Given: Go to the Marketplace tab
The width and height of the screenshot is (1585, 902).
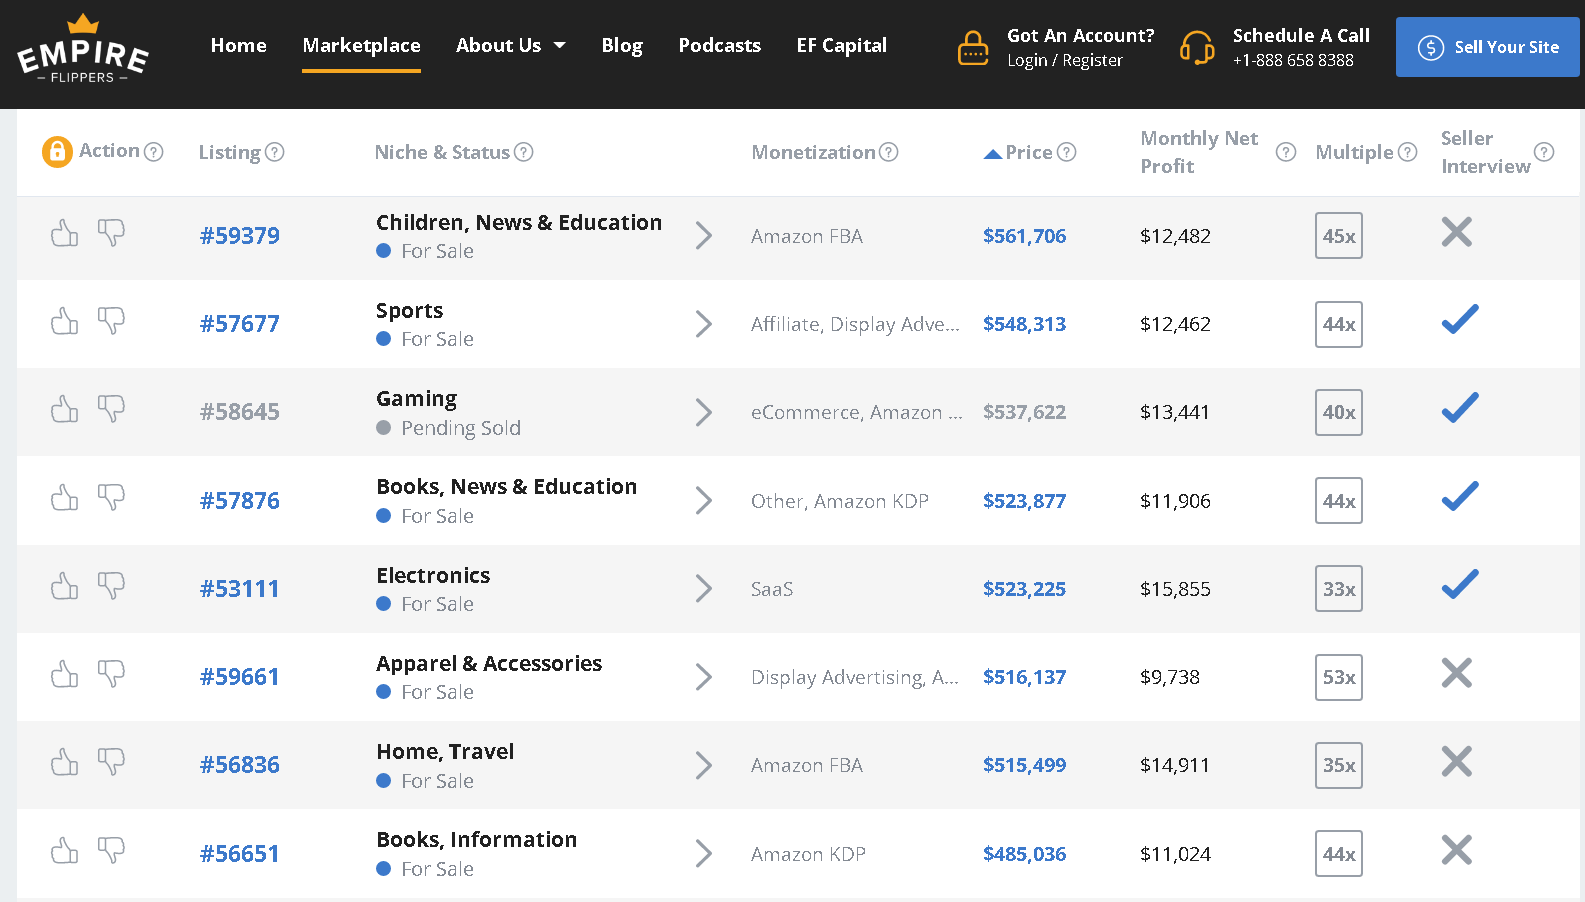Looking at the screenshot, I should 361,45.
